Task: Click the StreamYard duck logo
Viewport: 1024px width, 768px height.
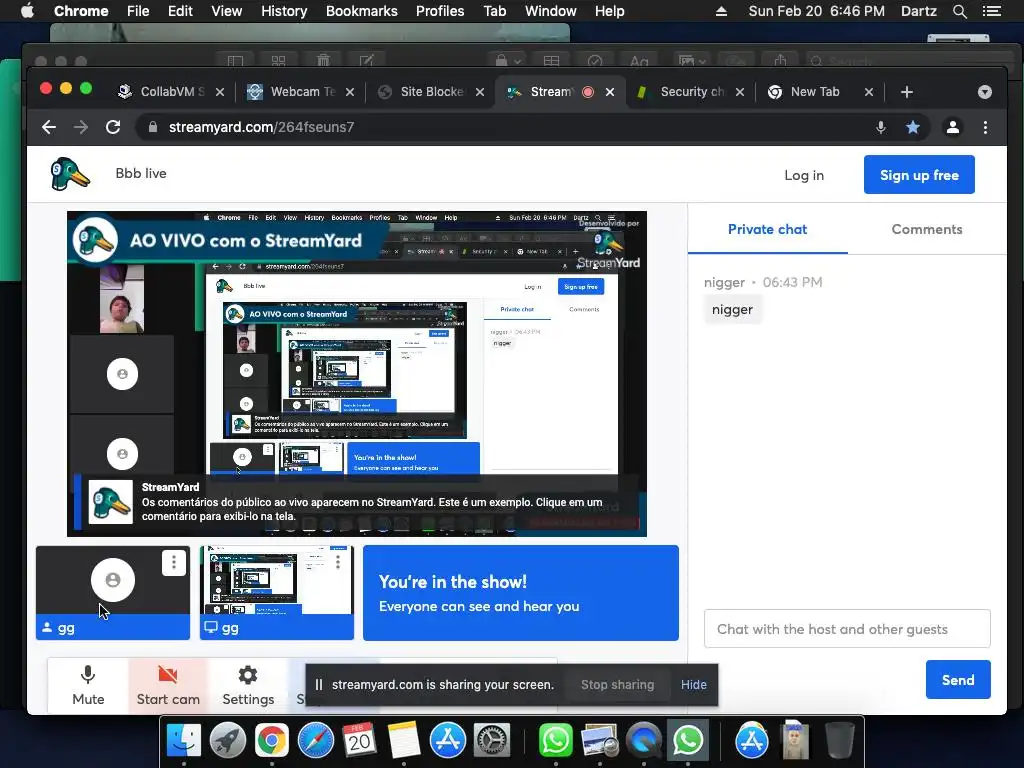Action: [x=70, y=174]
